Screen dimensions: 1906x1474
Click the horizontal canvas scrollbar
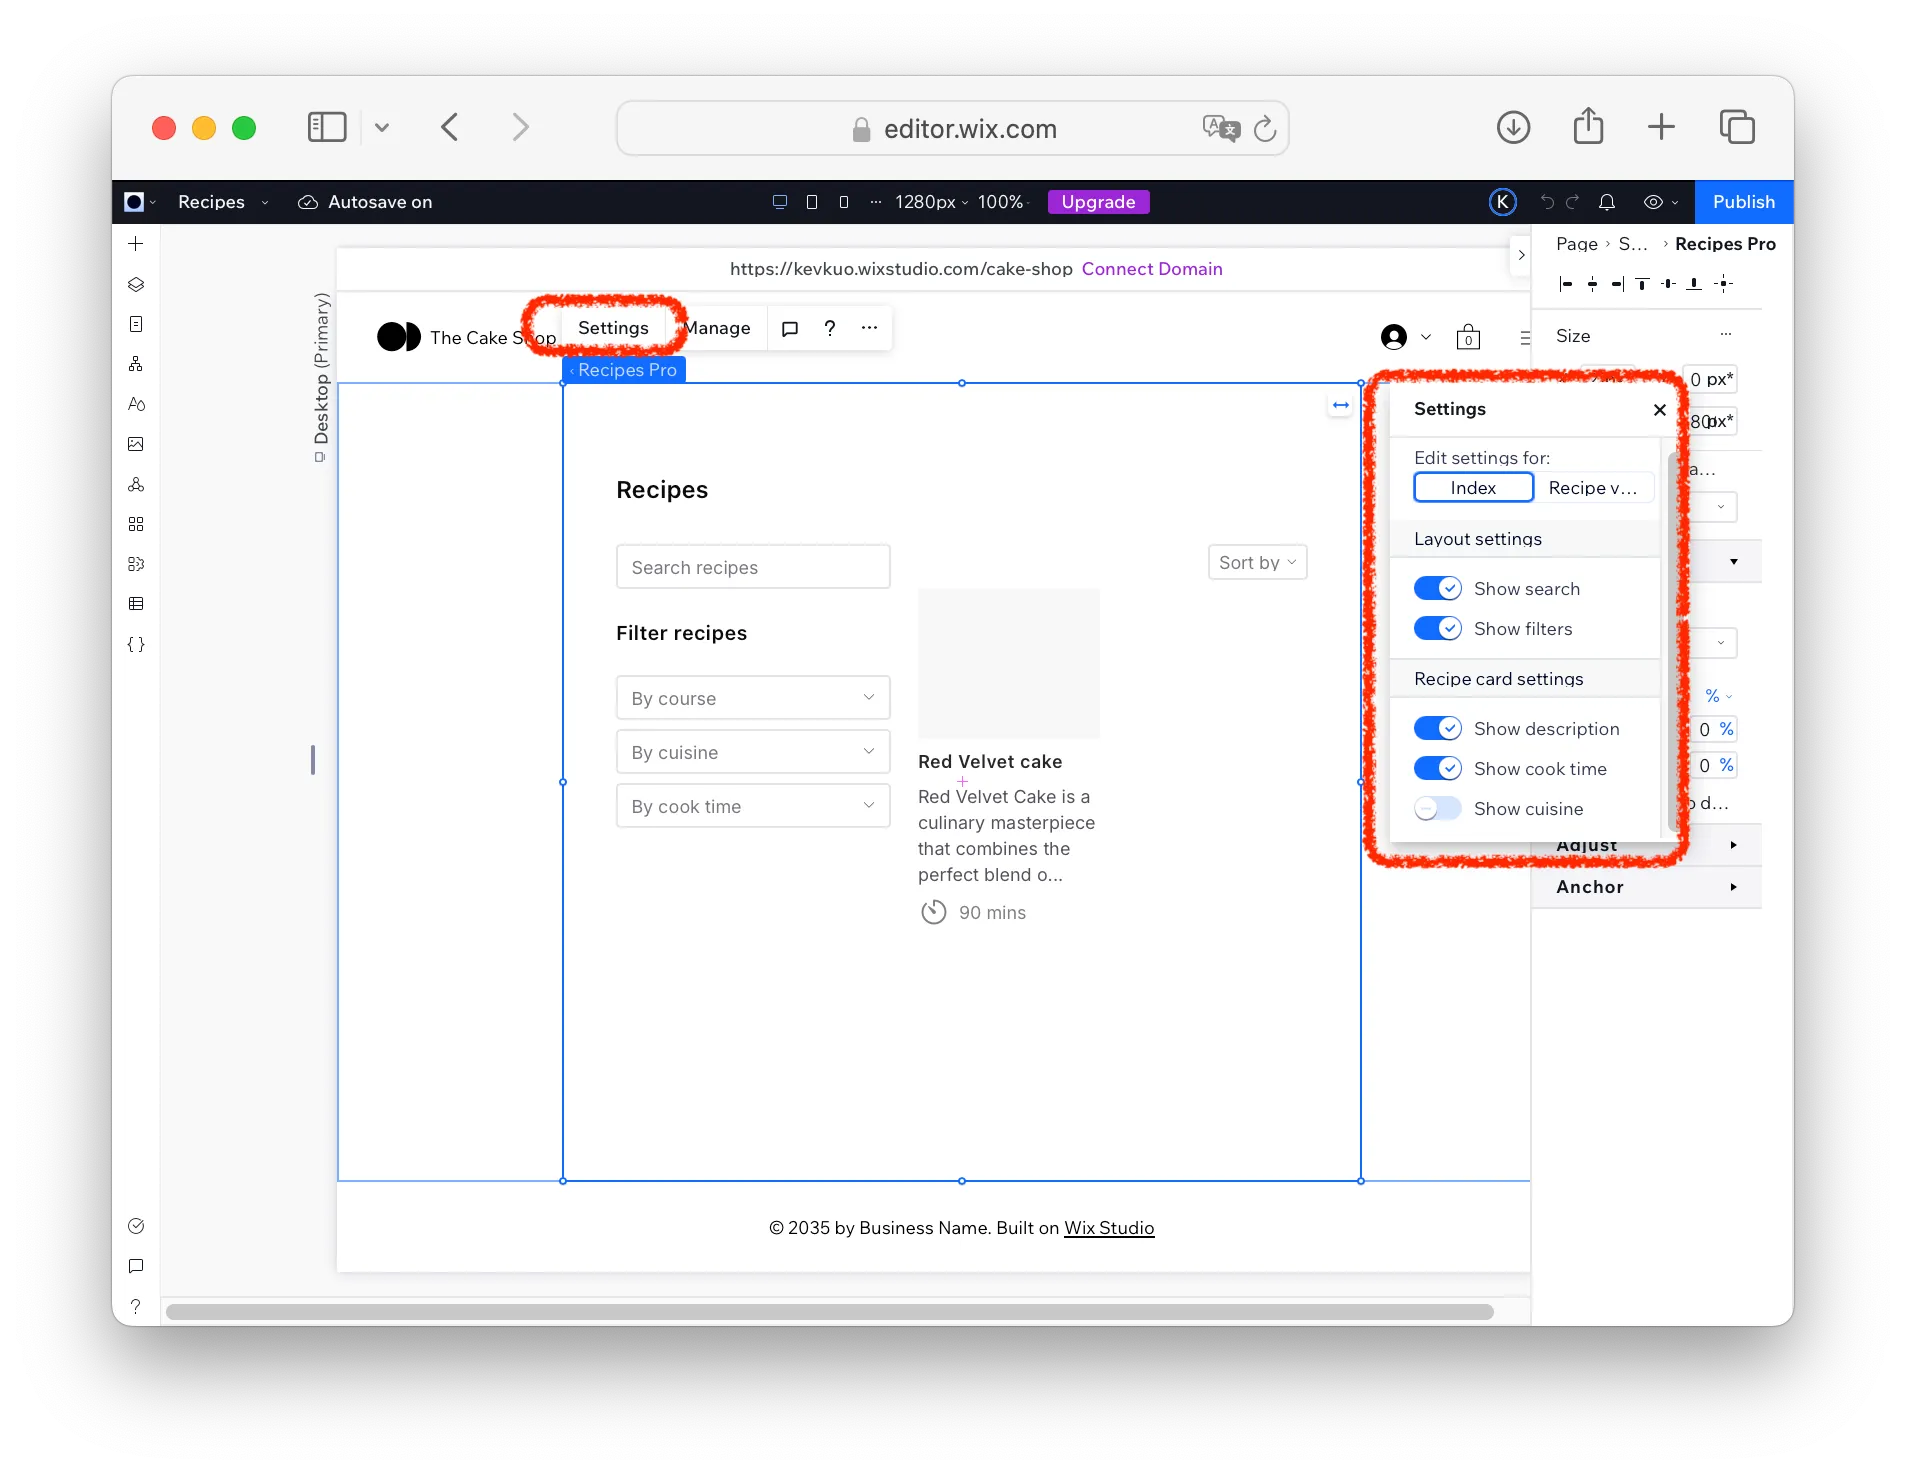point(830,1312)
